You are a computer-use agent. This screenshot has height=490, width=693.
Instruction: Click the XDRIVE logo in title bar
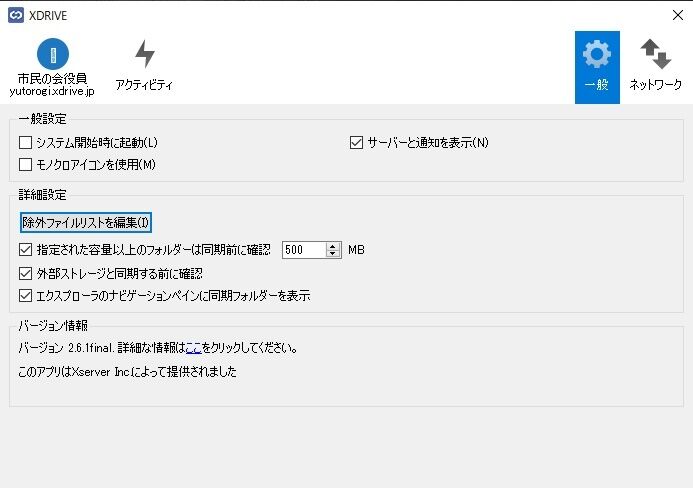click(x=16, y=15)
